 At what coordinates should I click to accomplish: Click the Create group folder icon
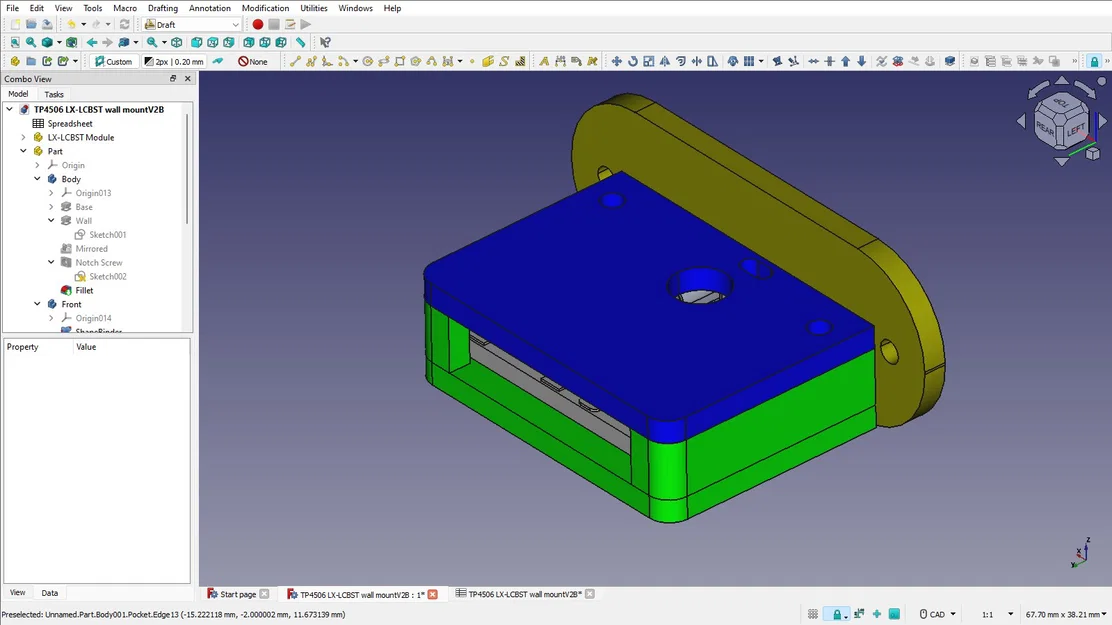pyautogui.click(x=30, y=62)
